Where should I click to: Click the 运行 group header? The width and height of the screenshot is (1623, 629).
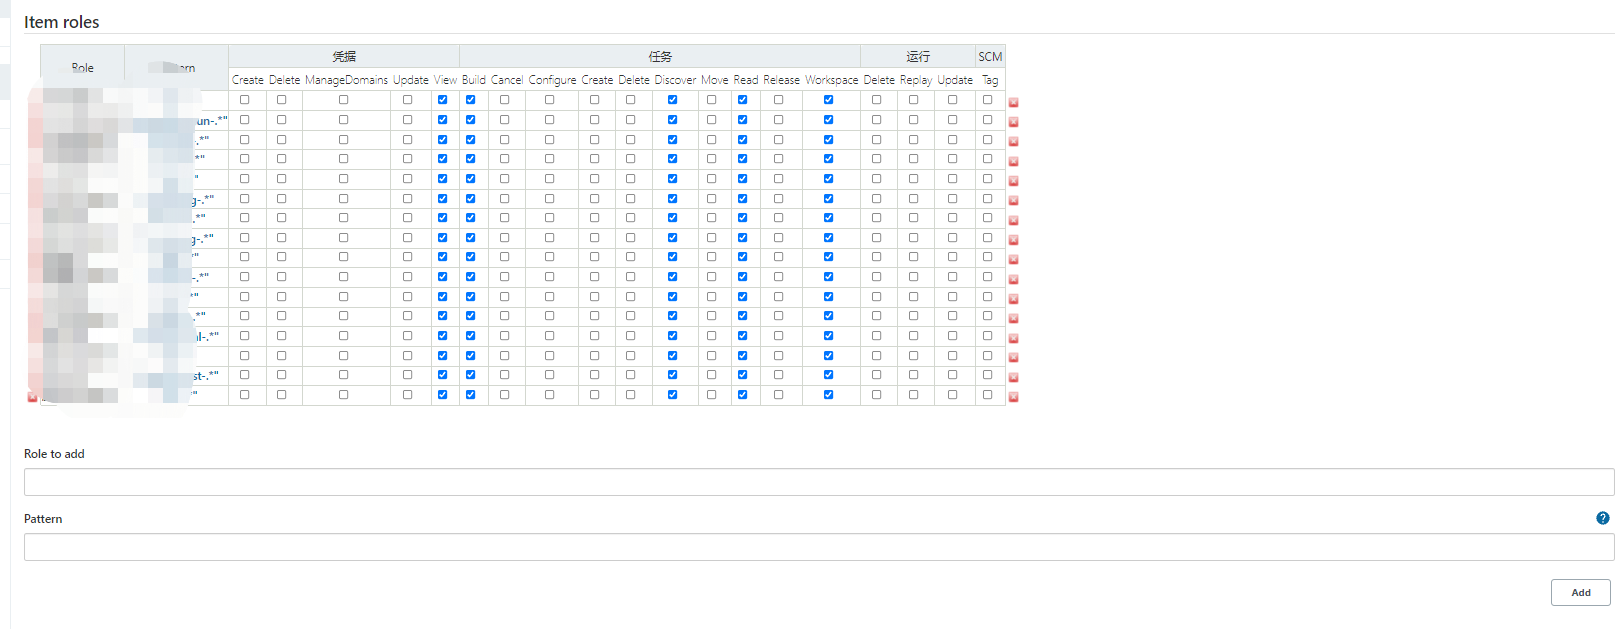[918, 56]
